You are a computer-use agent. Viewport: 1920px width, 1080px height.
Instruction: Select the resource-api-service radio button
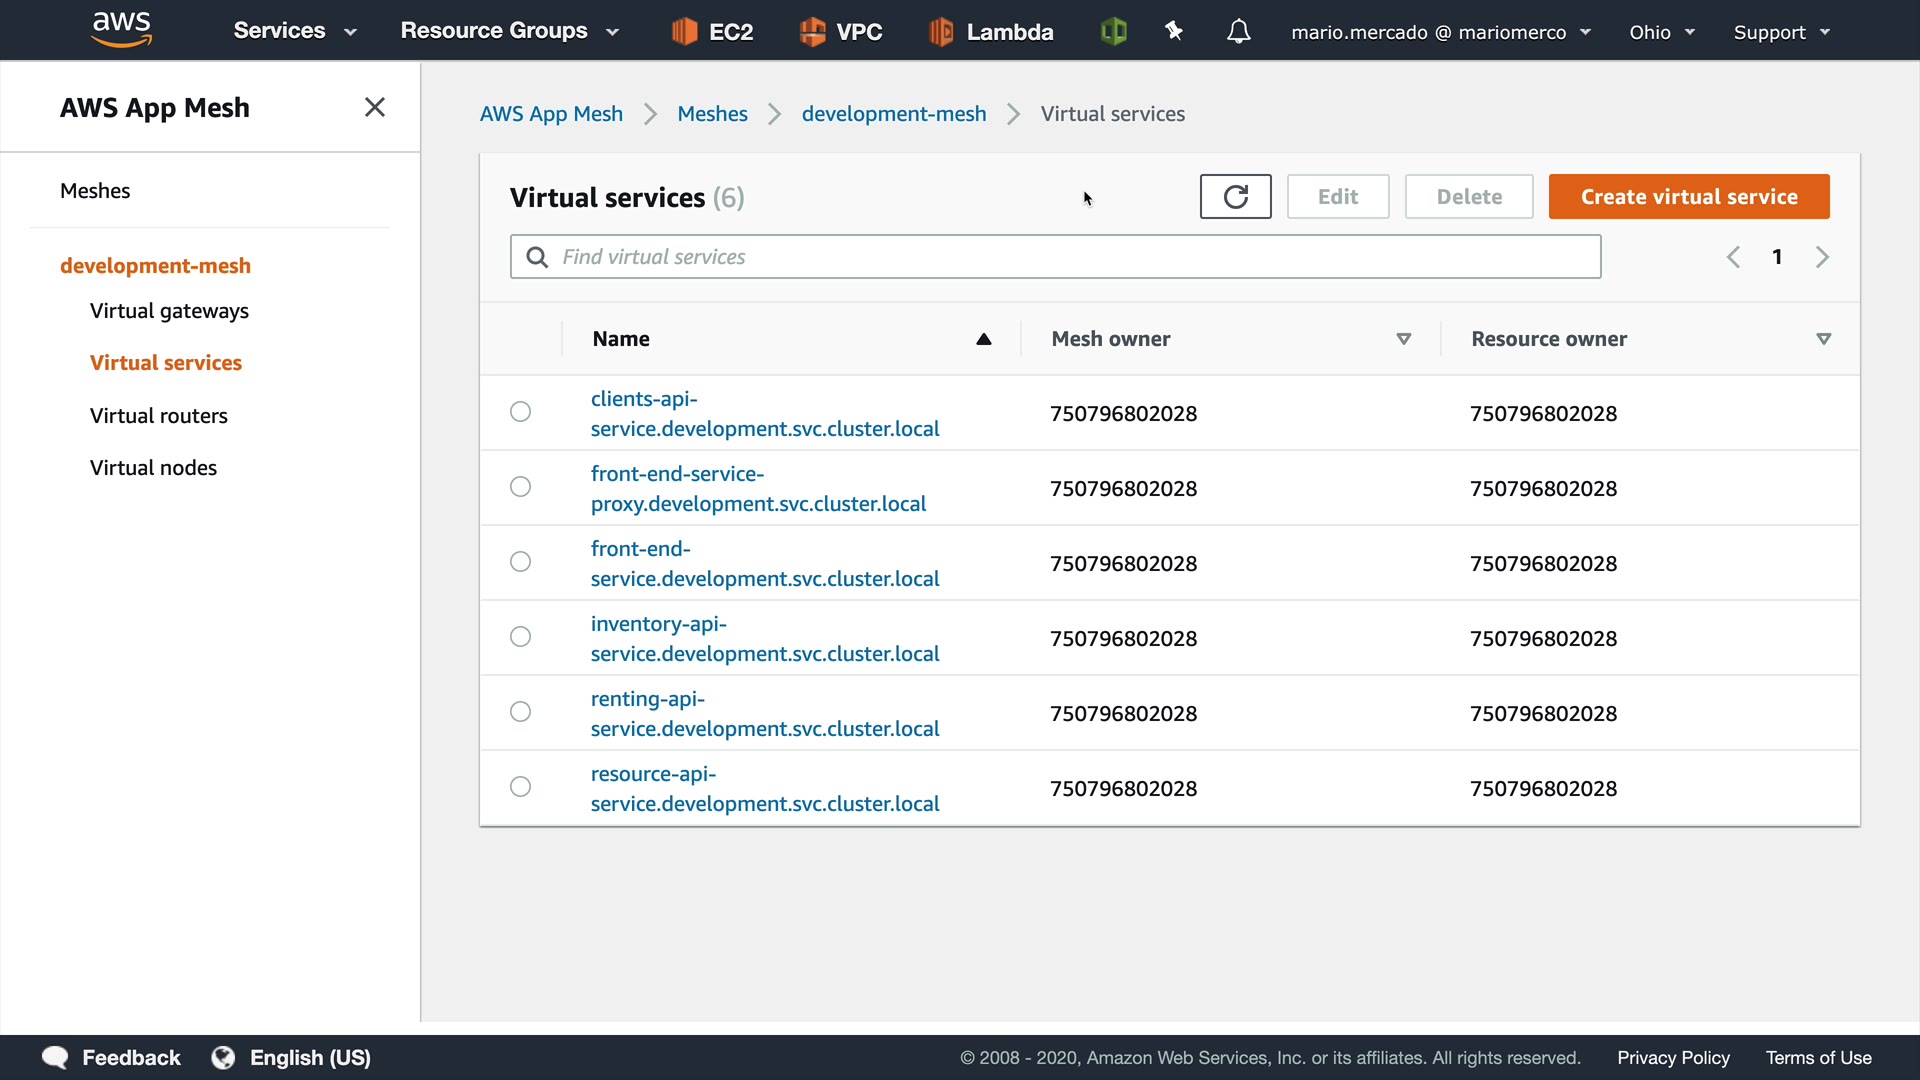coord(520,787)
